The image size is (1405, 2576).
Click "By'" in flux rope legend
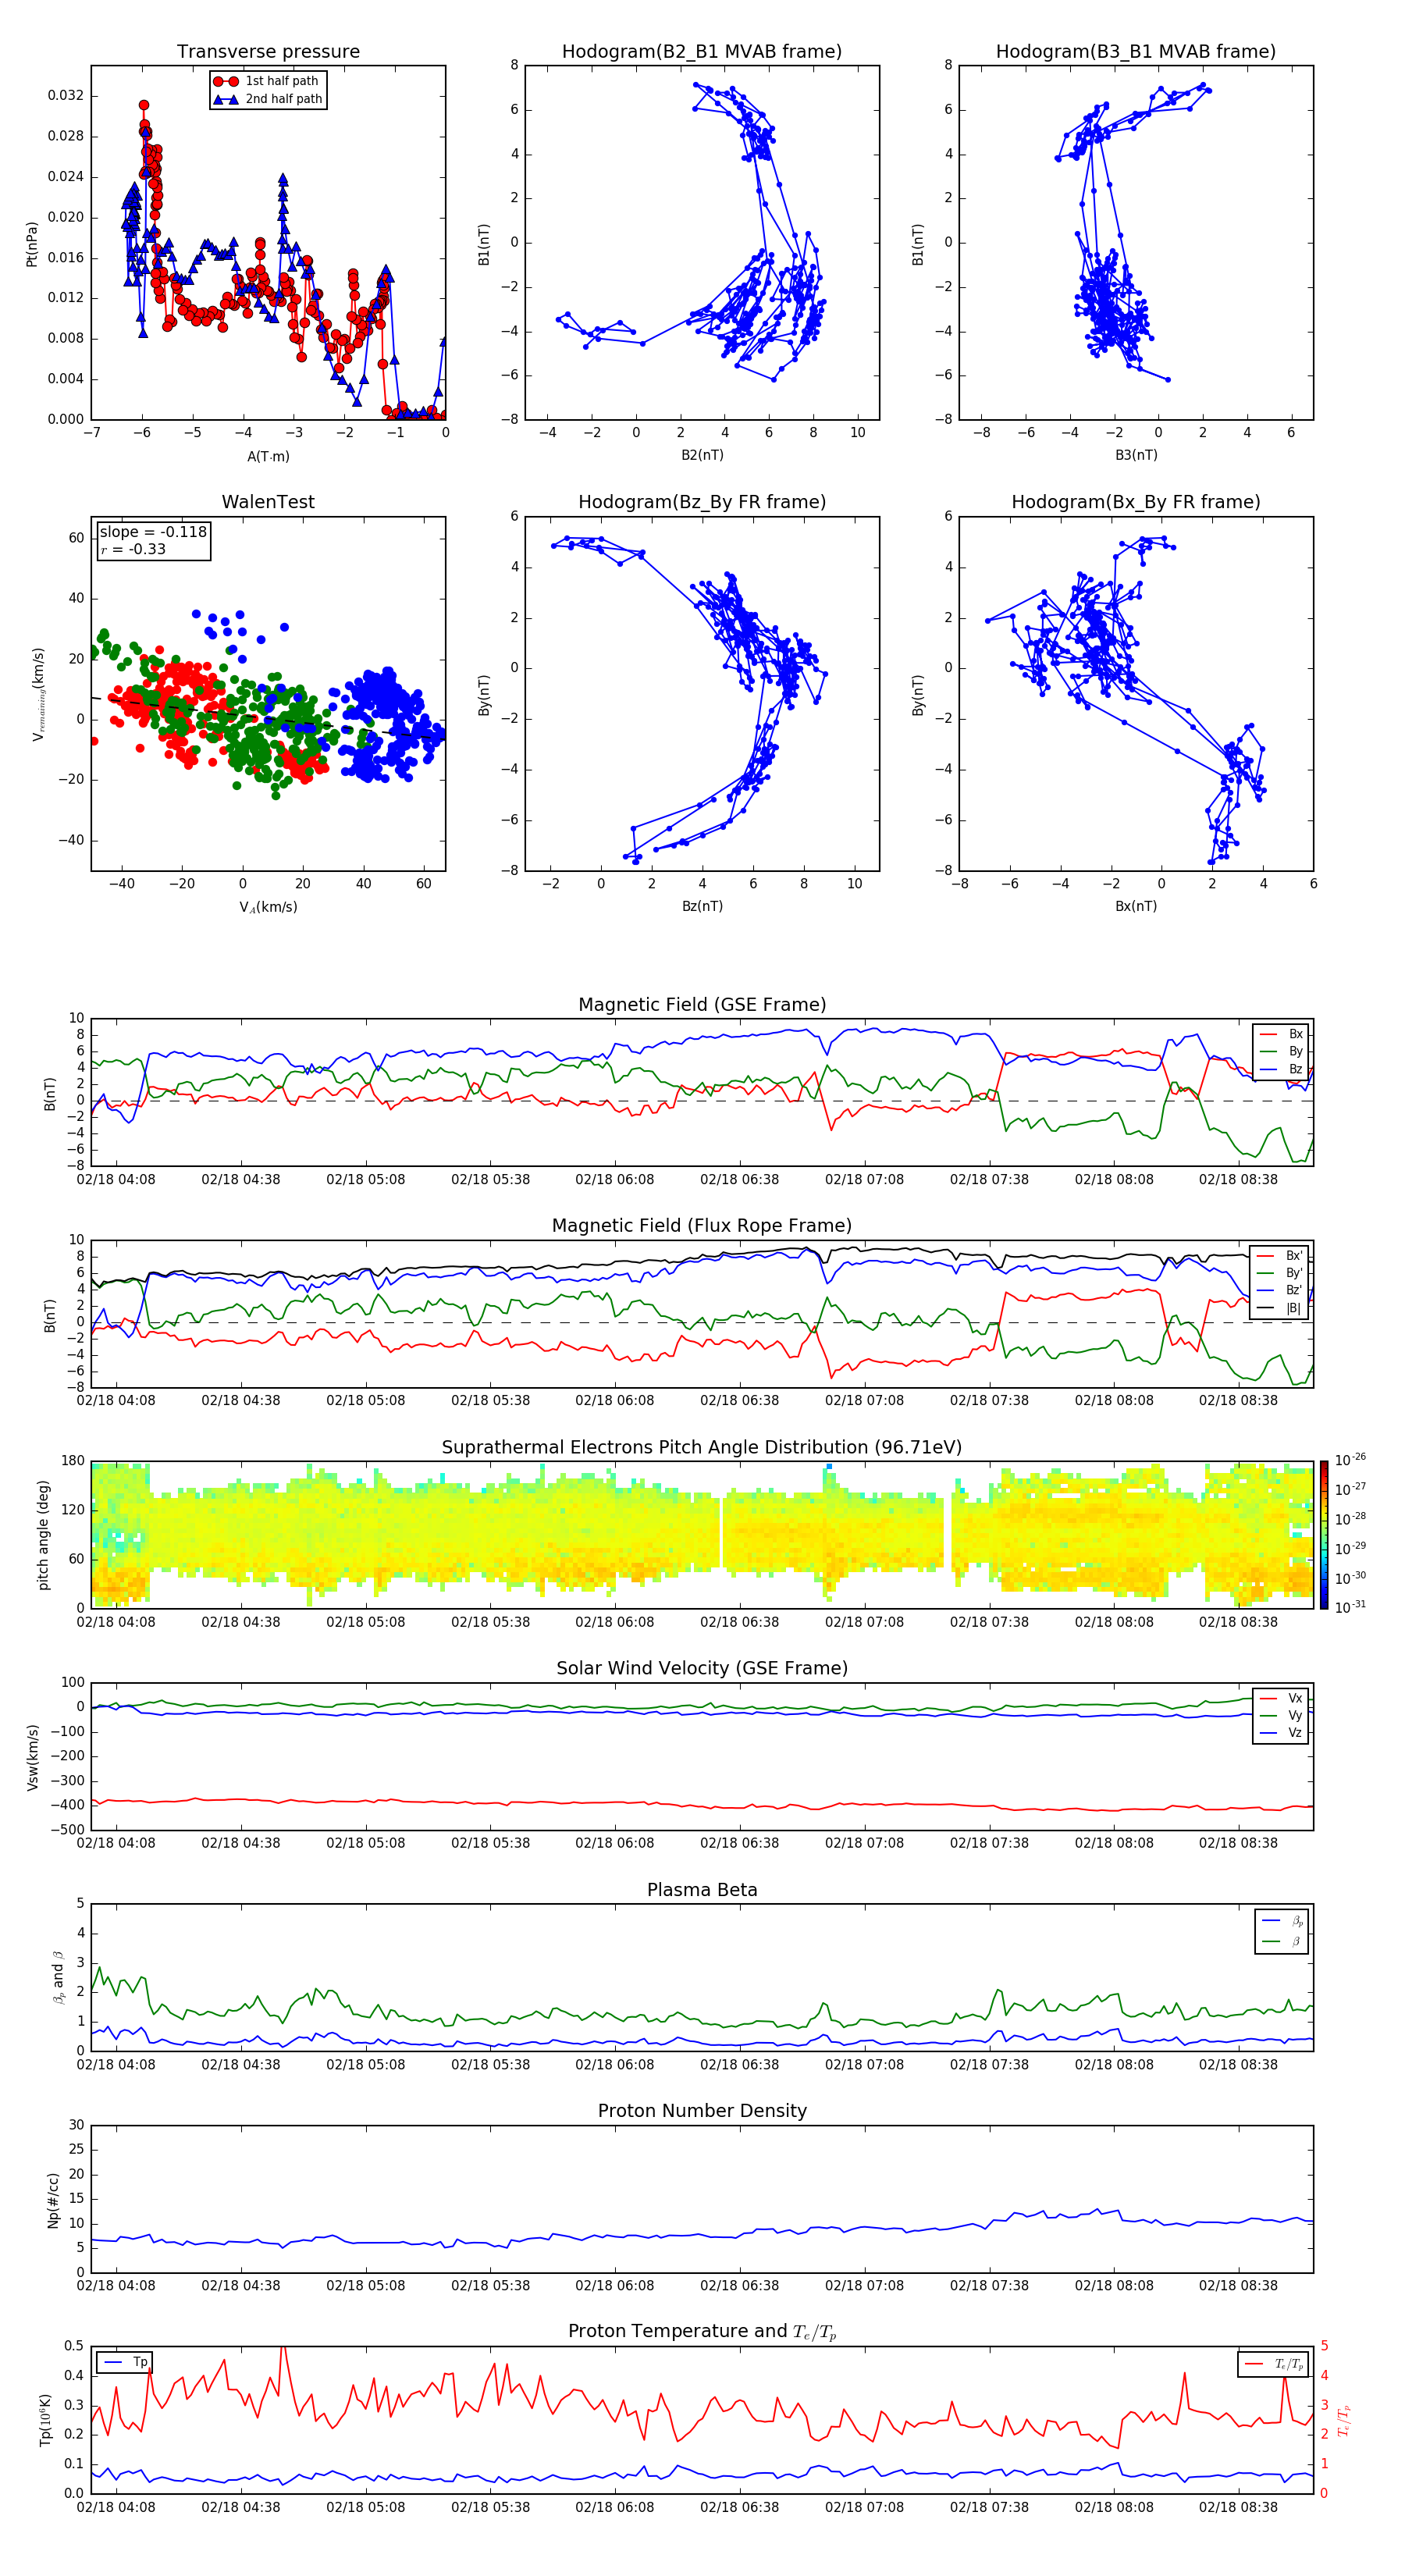(x=1281, y=1273)
